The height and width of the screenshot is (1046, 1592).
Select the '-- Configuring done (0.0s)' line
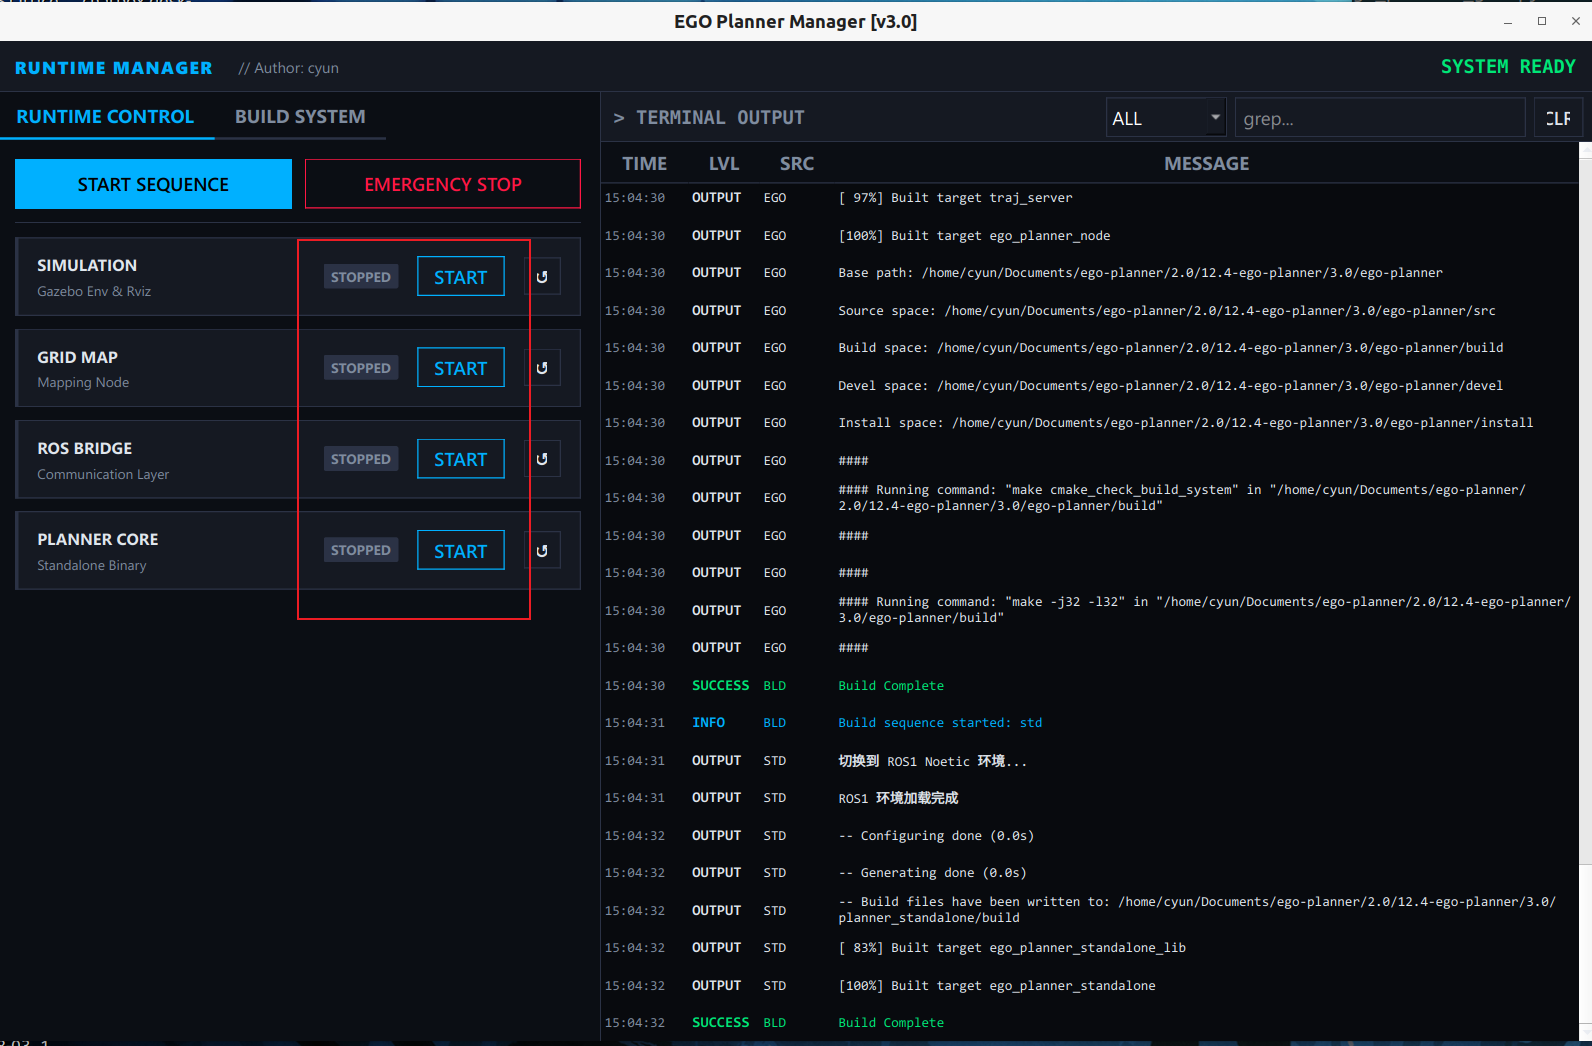click(x=936, y=836)
